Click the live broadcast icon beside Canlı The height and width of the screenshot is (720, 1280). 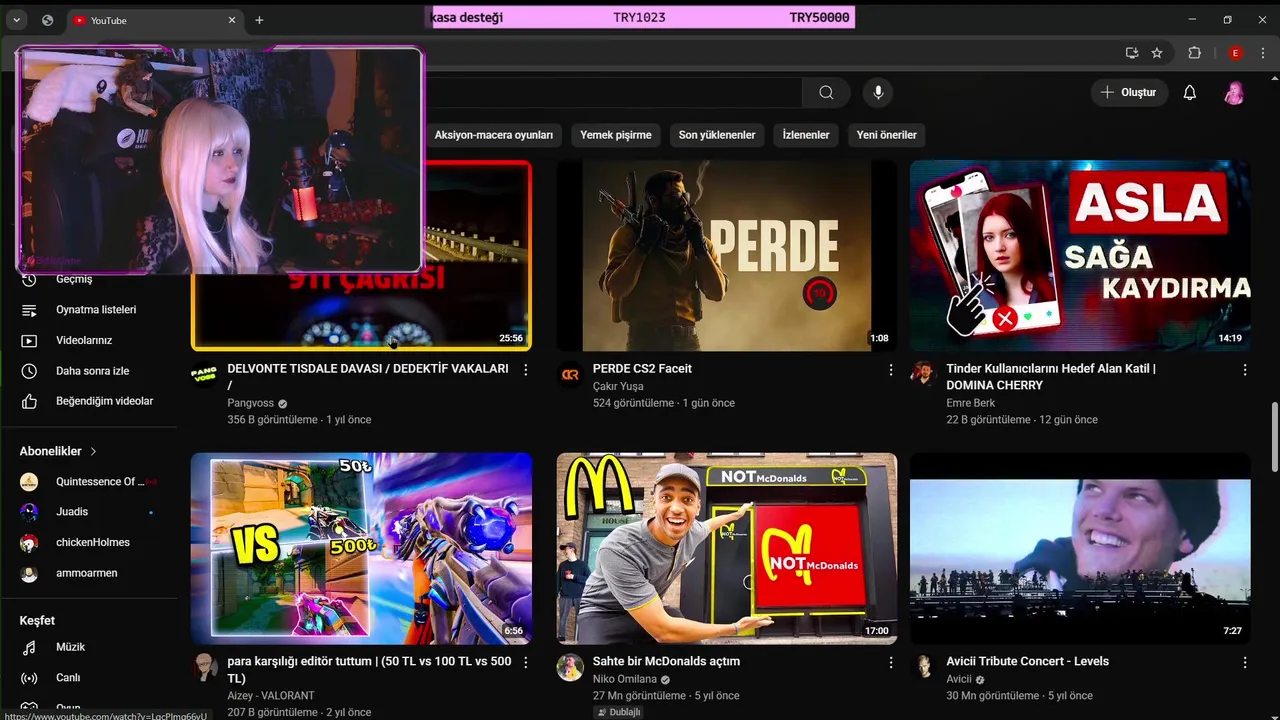click(29, 678)
